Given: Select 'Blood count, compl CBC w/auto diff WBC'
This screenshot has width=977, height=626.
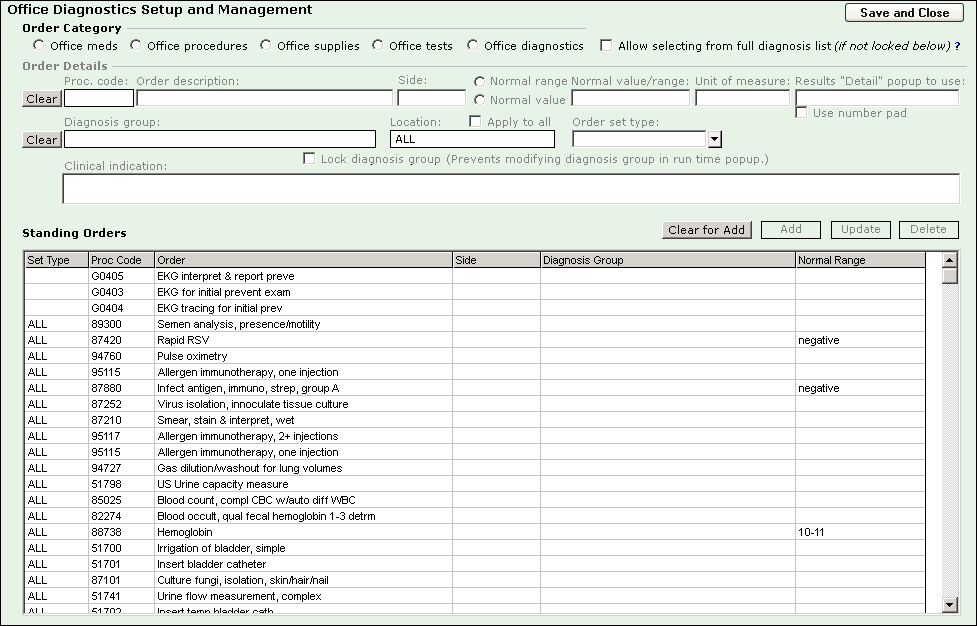Looking at the screenshot, I should 475,500.
